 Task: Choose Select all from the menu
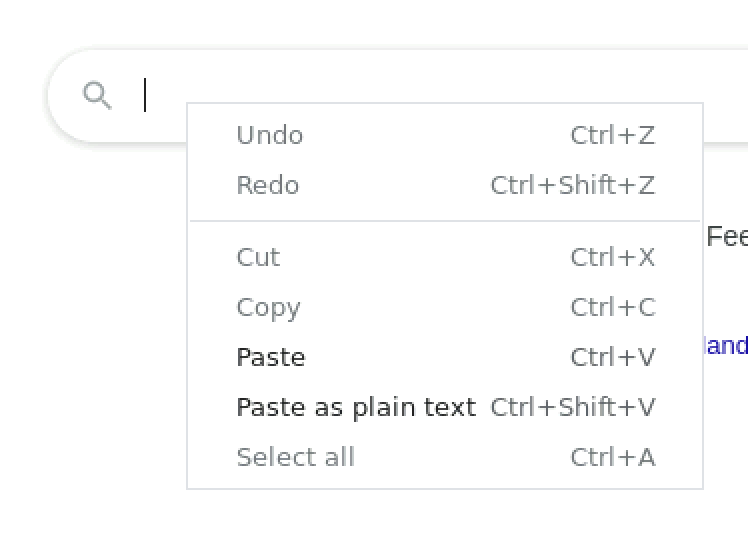coord(295,457)
